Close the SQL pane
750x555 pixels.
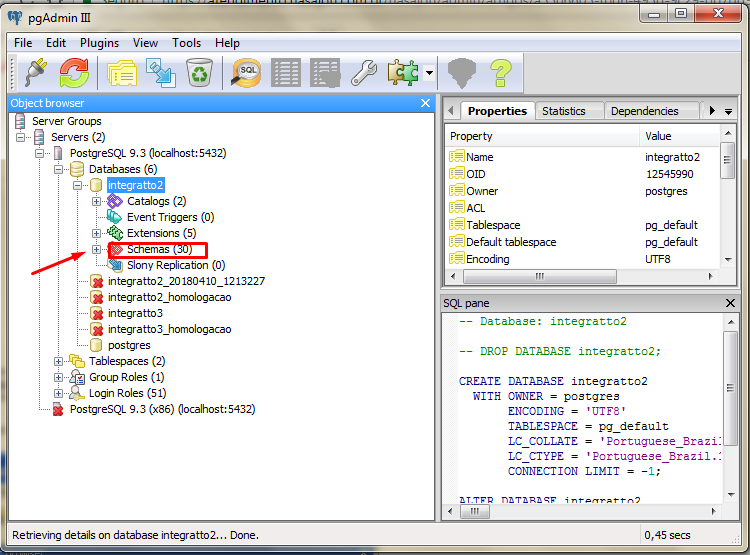pyautogui.click(x=729, y=303)
